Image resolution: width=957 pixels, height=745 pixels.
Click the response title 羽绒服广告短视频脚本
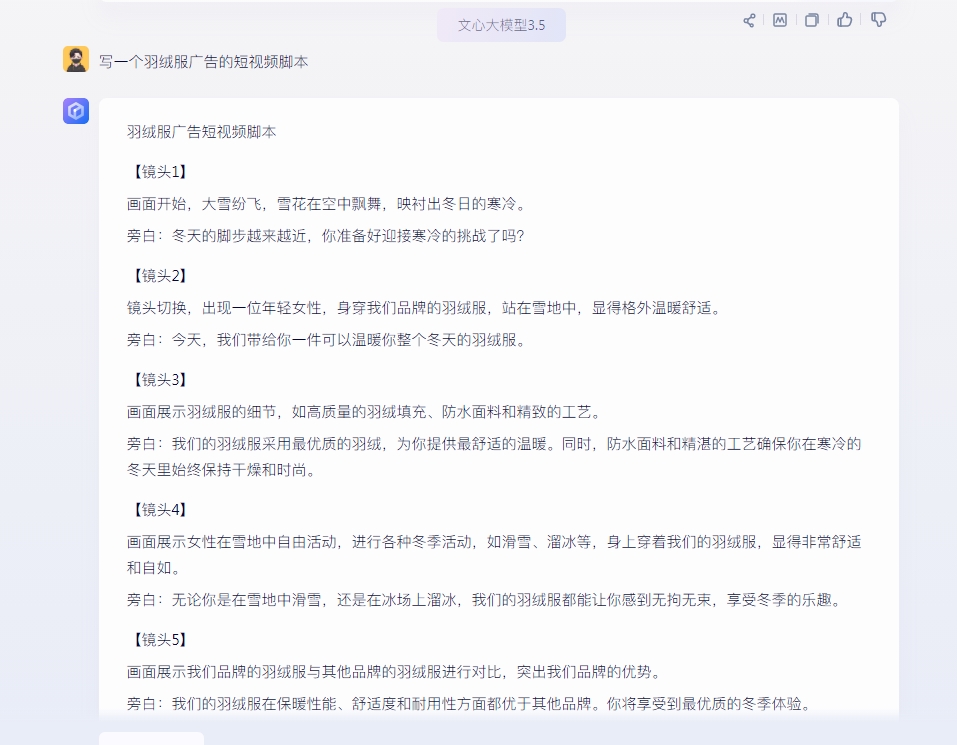(201, 132)
